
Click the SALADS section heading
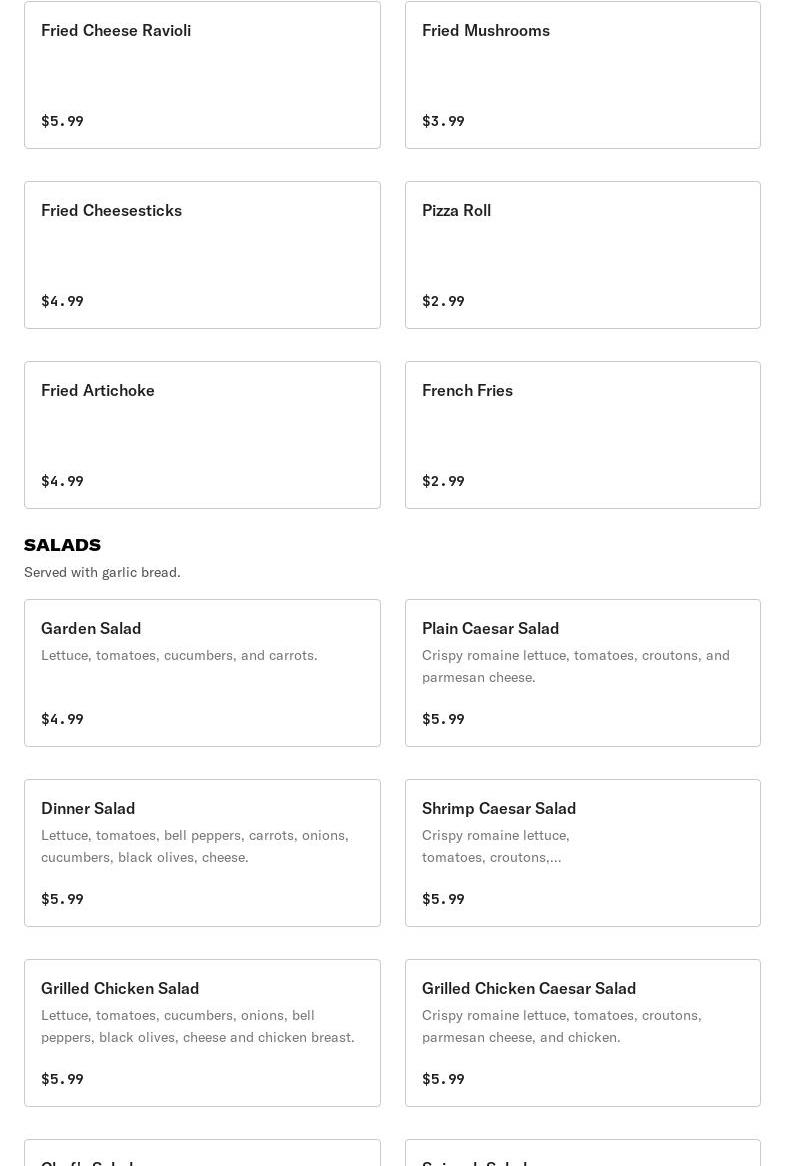(x=62, y=545)
